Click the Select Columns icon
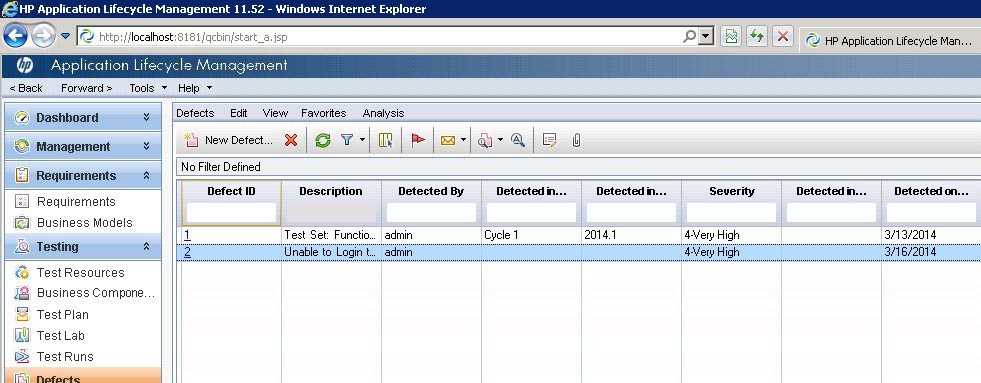Image resolution: width=981 pixels, height=383 pixels. click(386, 140)
